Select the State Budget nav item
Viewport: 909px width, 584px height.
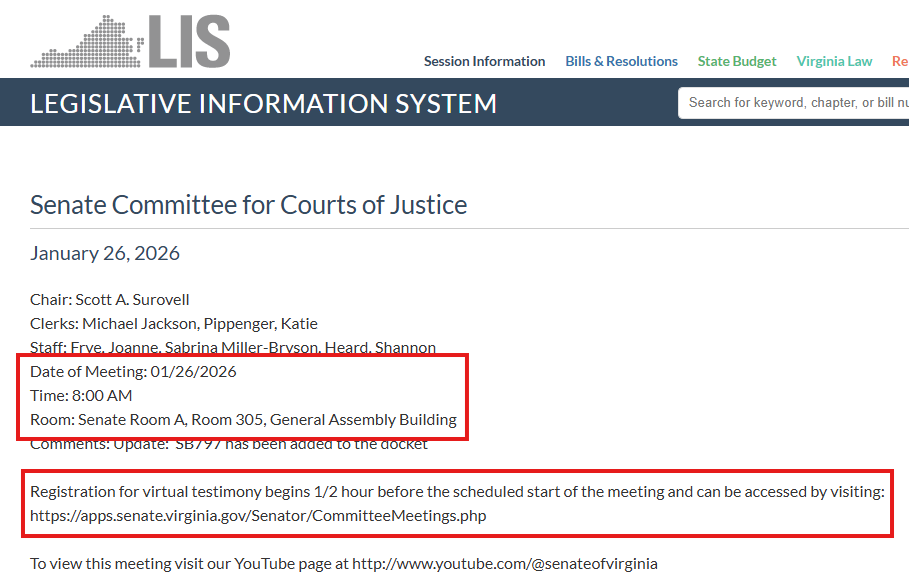coord(737,61)
